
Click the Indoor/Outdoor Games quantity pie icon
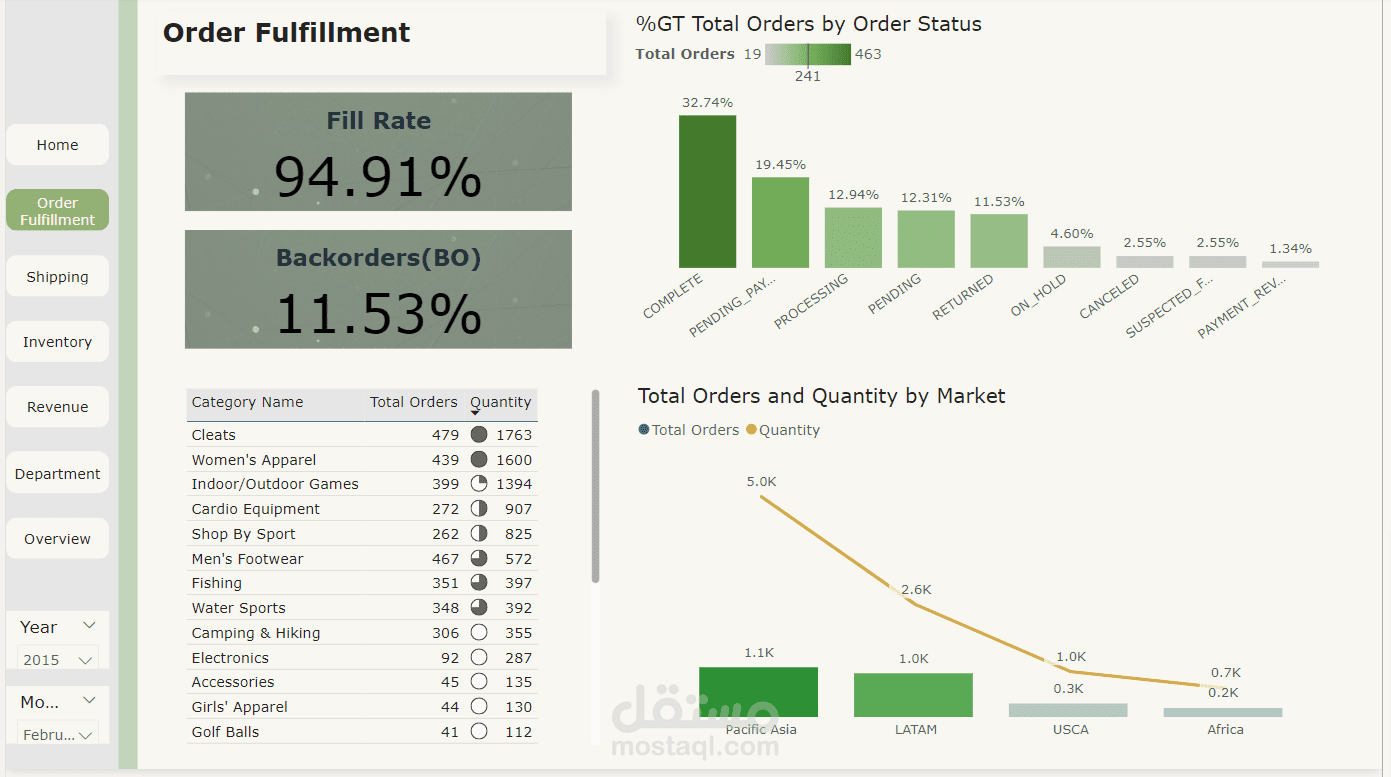479,484
